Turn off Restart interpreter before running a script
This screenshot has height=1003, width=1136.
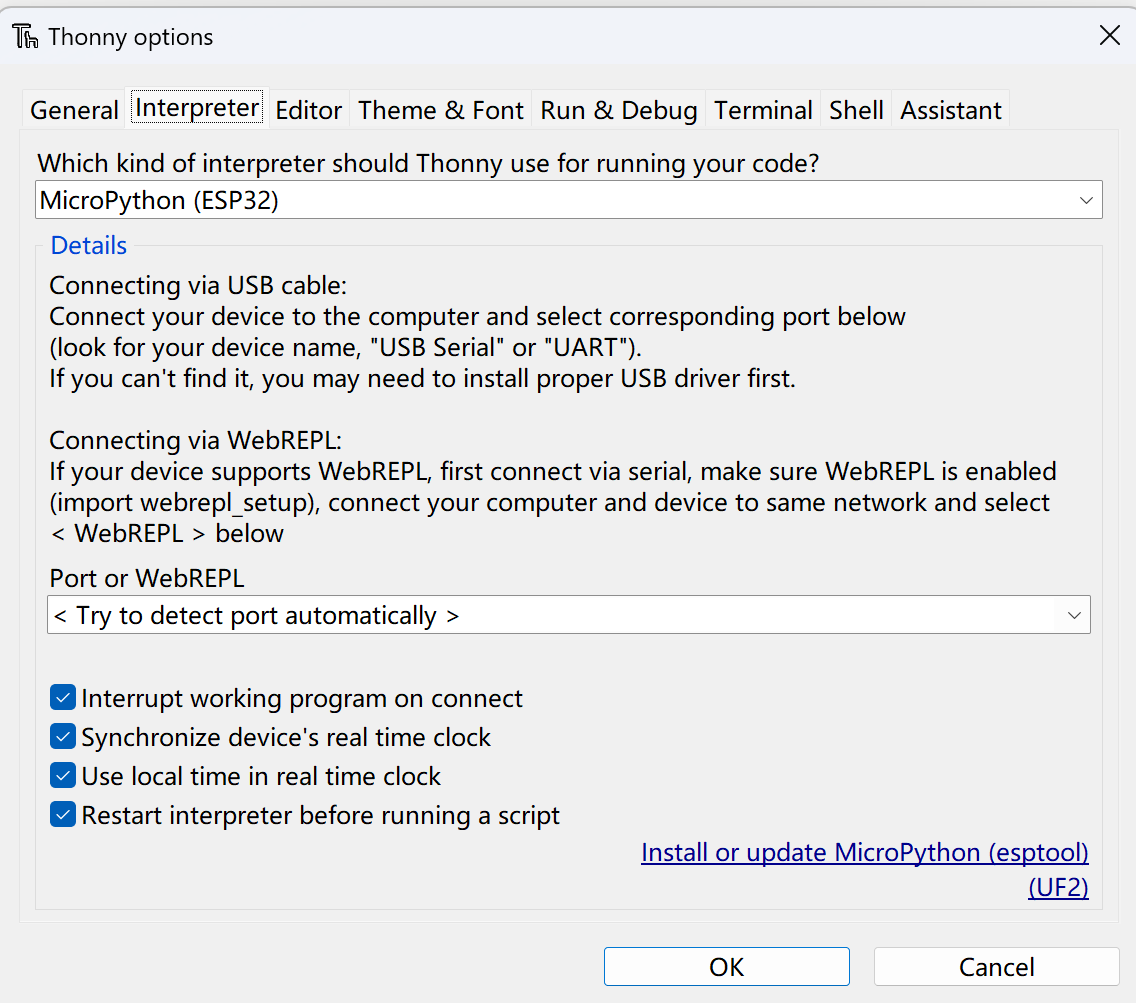[x=63, y=815]
